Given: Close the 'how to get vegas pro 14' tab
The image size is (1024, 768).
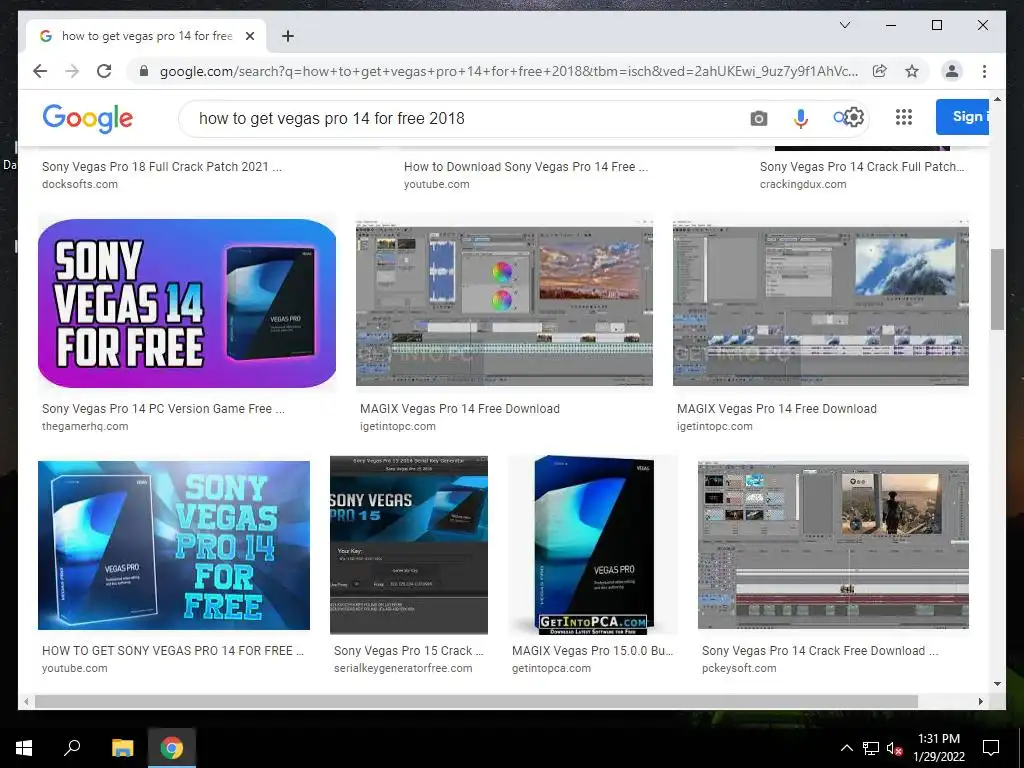Looking at the screenshot, I should (249, 36).
